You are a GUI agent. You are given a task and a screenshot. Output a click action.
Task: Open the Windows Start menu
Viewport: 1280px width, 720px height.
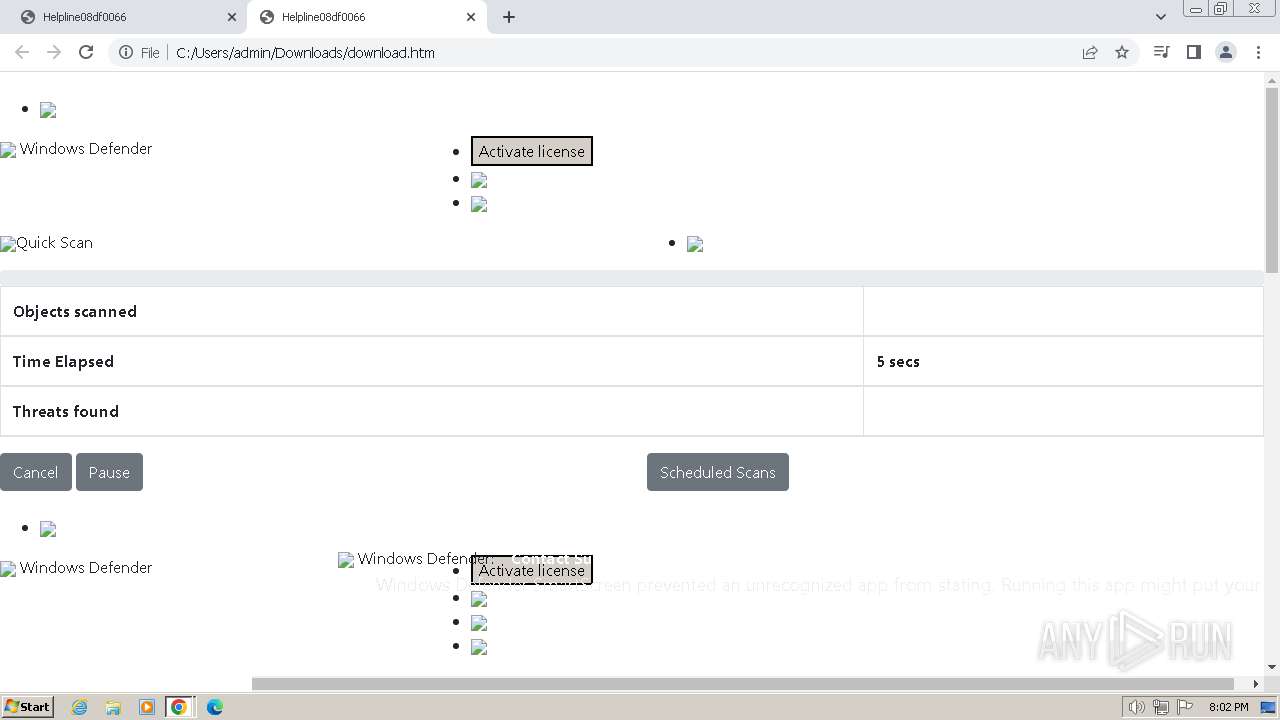28,707
